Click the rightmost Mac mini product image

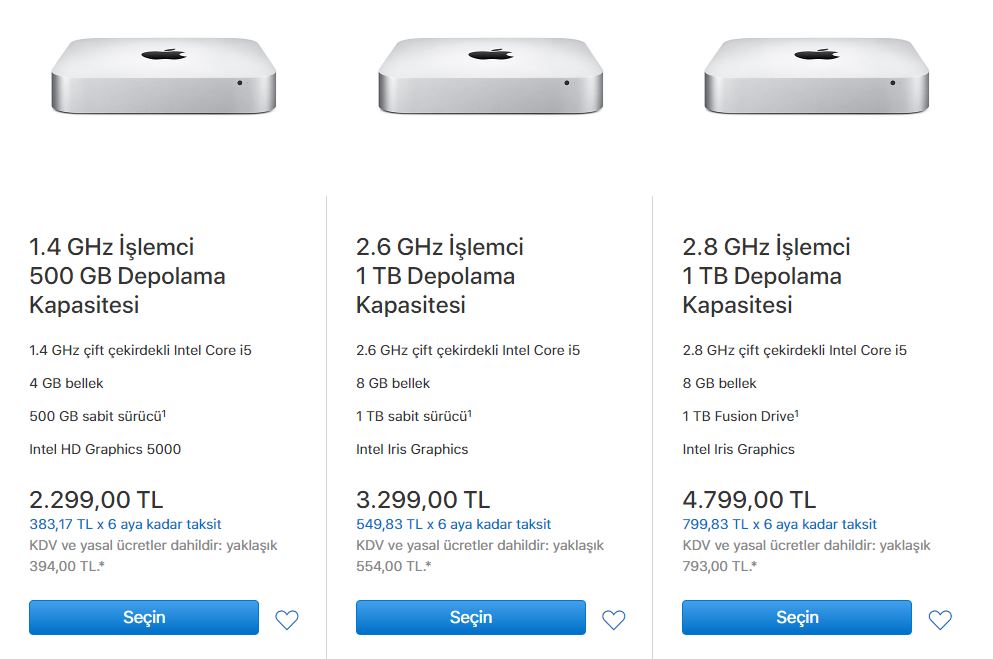point(816,75)
